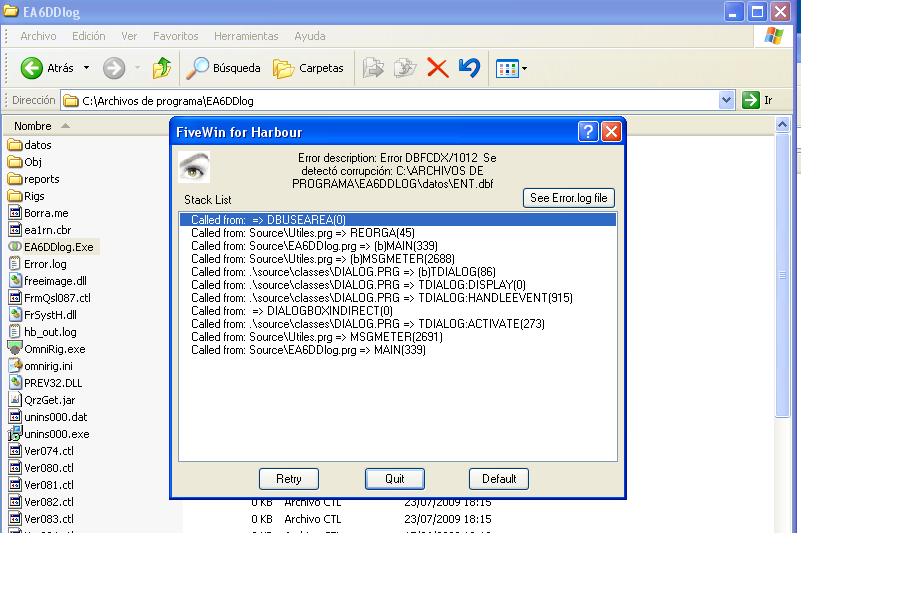This screenshot has width=903, height=600.
Task: Open the Búsqueda search tool
Action: pyautogui.click(x=223, y=68)
